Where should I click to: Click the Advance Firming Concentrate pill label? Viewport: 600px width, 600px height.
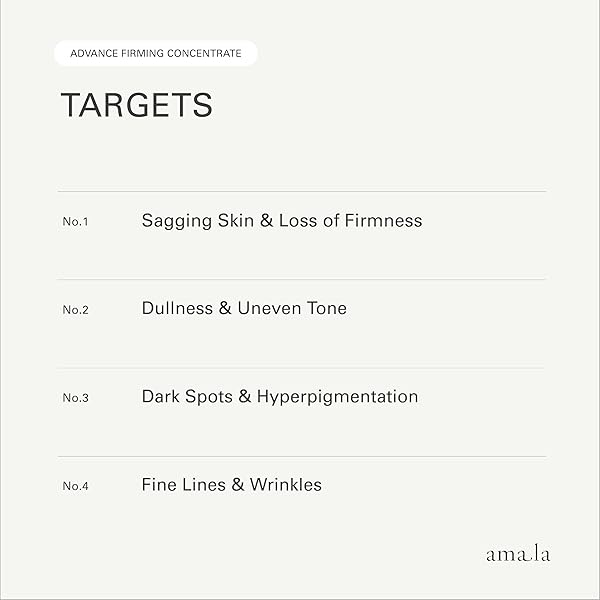tap(156, 53)
